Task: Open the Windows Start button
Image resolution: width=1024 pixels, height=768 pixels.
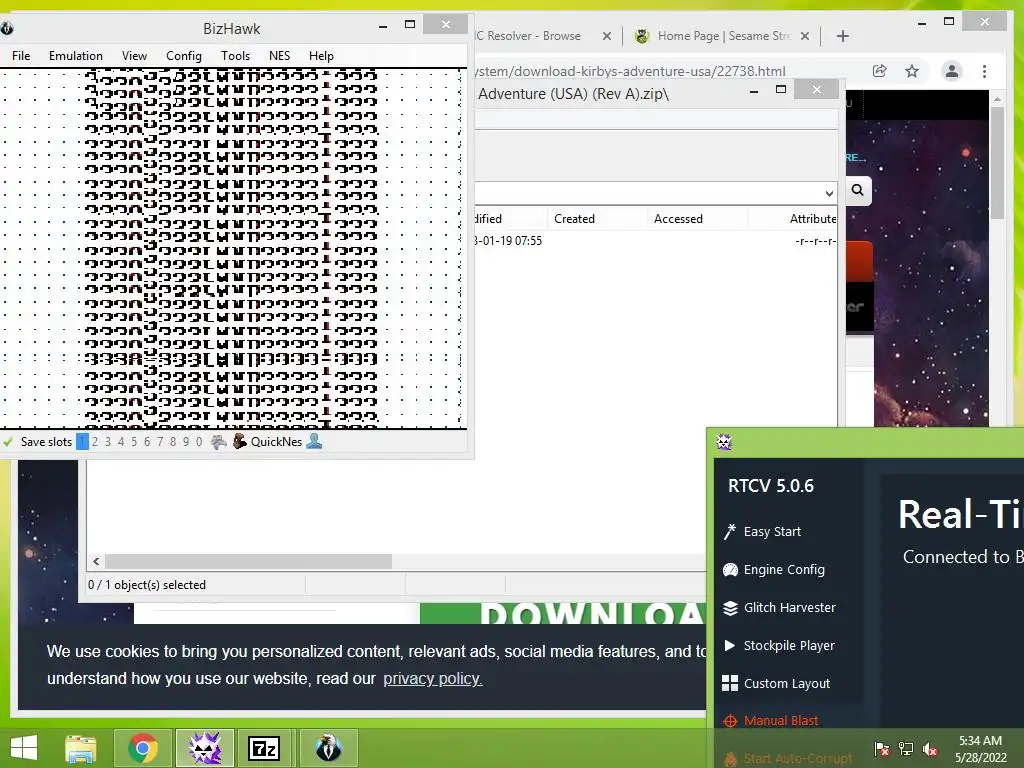Action: click(24, 748)
